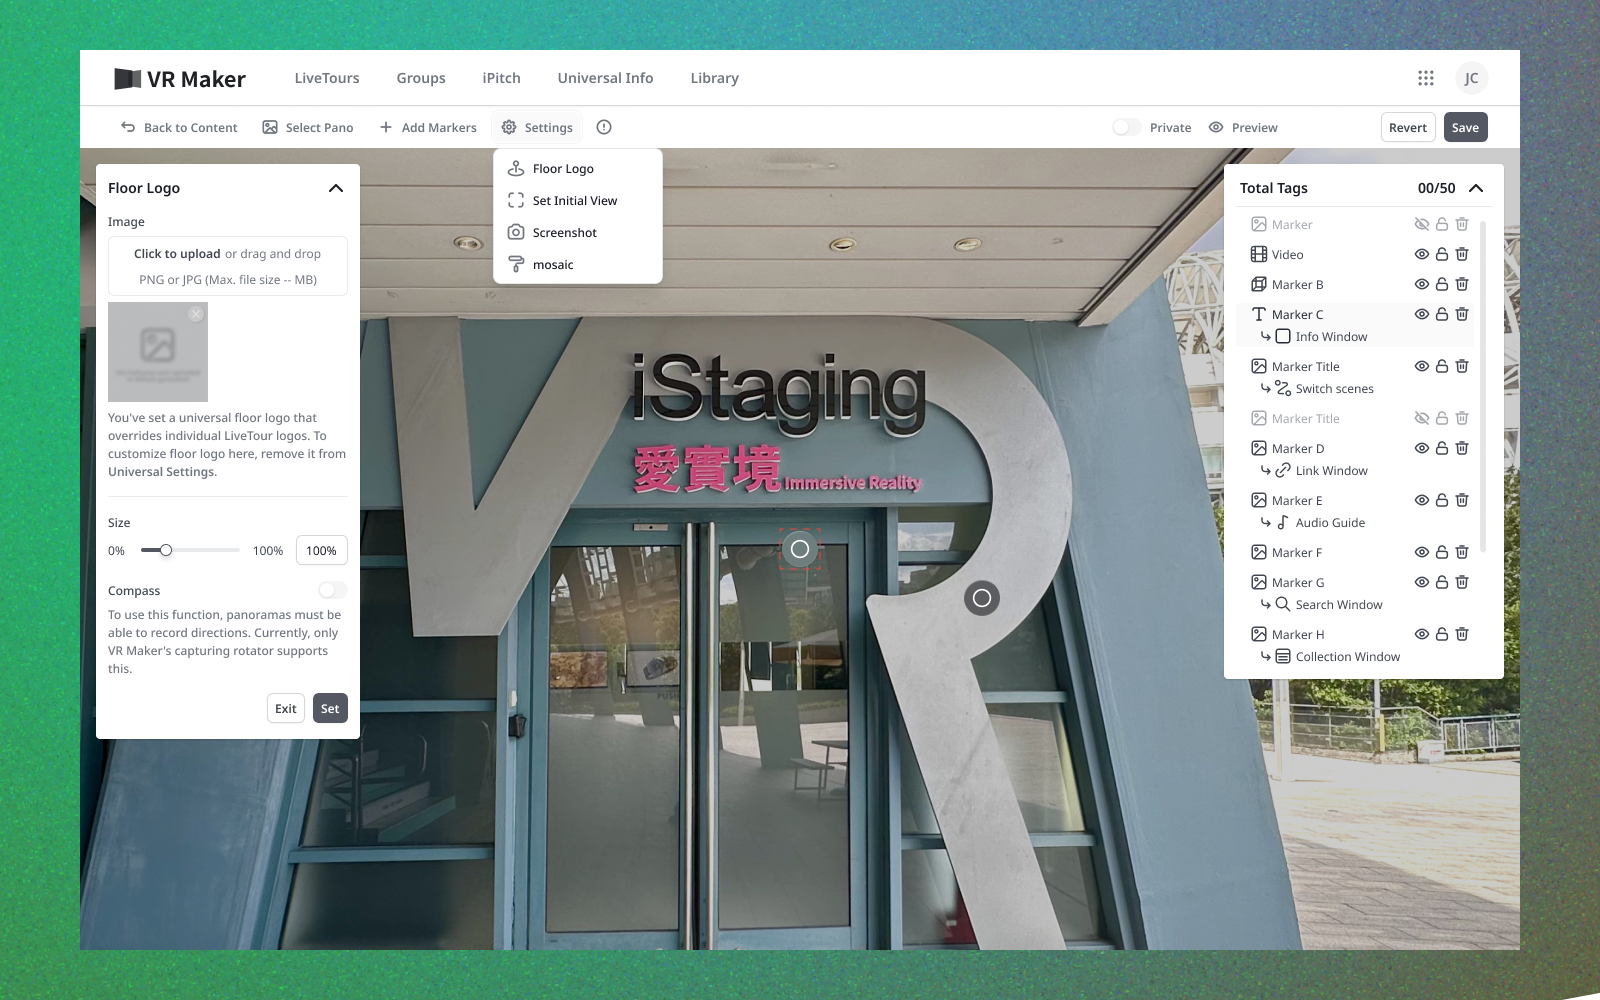Hide Marker D via eye icon

point(1422,448)
